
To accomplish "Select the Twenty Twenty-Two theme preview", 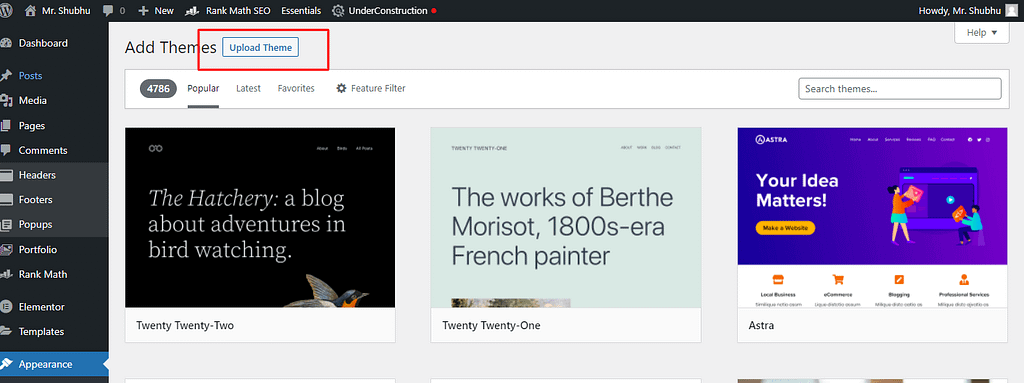I will coord(260,218).
